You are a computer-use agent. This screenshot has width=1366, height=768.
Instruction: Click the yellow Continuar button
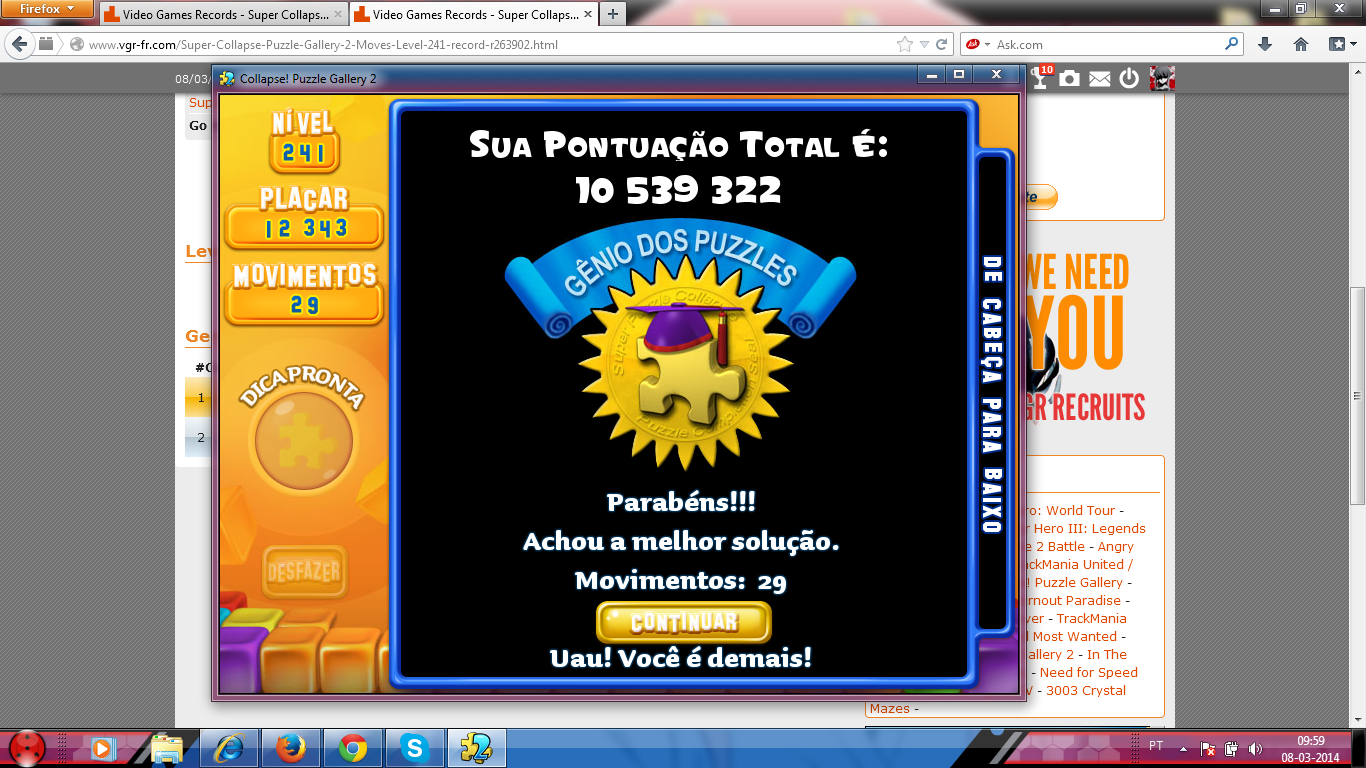[683, 622]
